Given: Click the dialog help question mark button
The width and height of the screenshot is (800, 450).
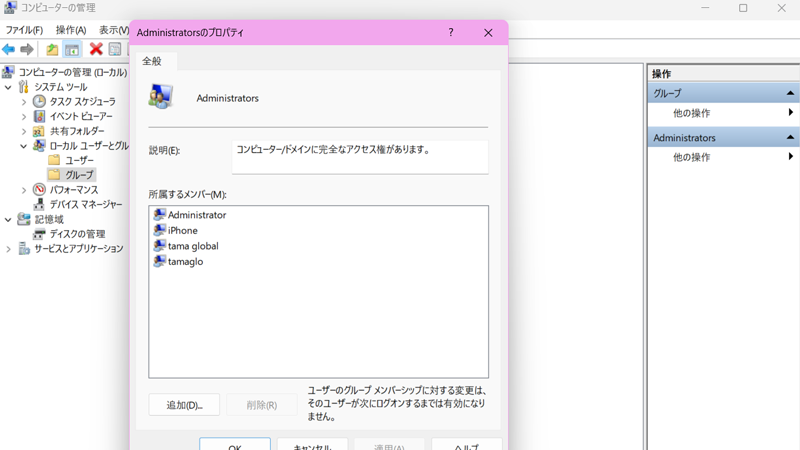Looking at the screenshot, I should (451, 33).
